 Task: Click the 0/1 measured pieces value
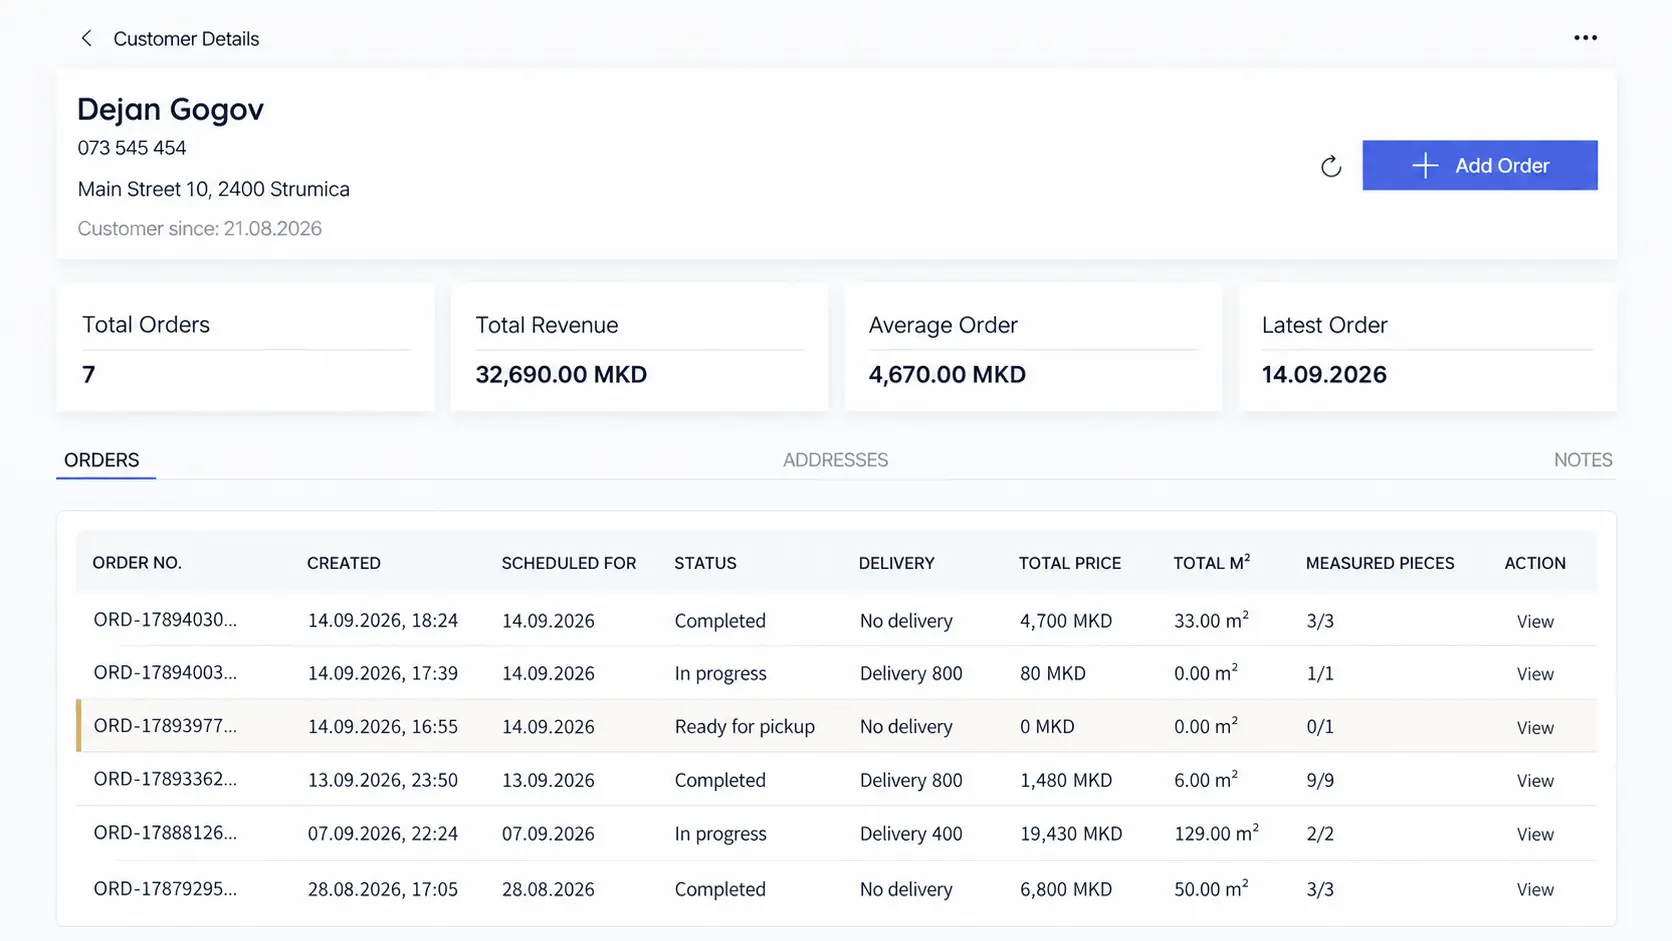pos(1320,727)
